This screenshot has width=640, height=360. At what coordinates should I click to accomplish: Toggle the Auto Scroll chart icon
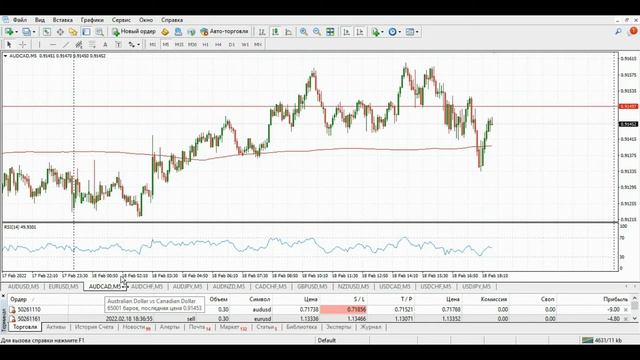point(347,32)
